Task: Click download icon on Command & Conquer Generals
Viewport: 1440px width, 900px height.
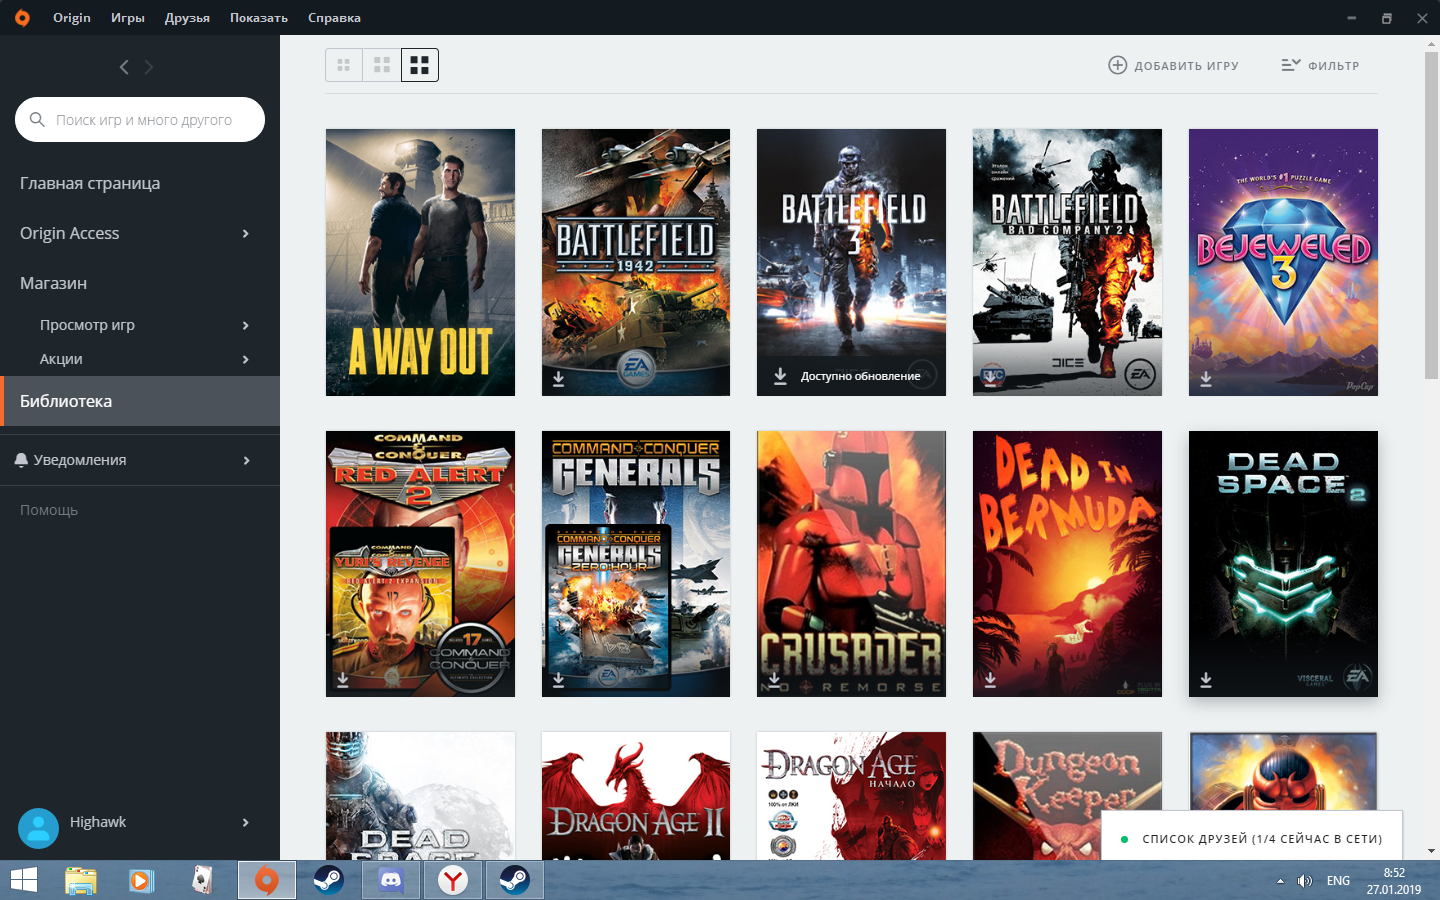Action: click(x=558, y=680)
